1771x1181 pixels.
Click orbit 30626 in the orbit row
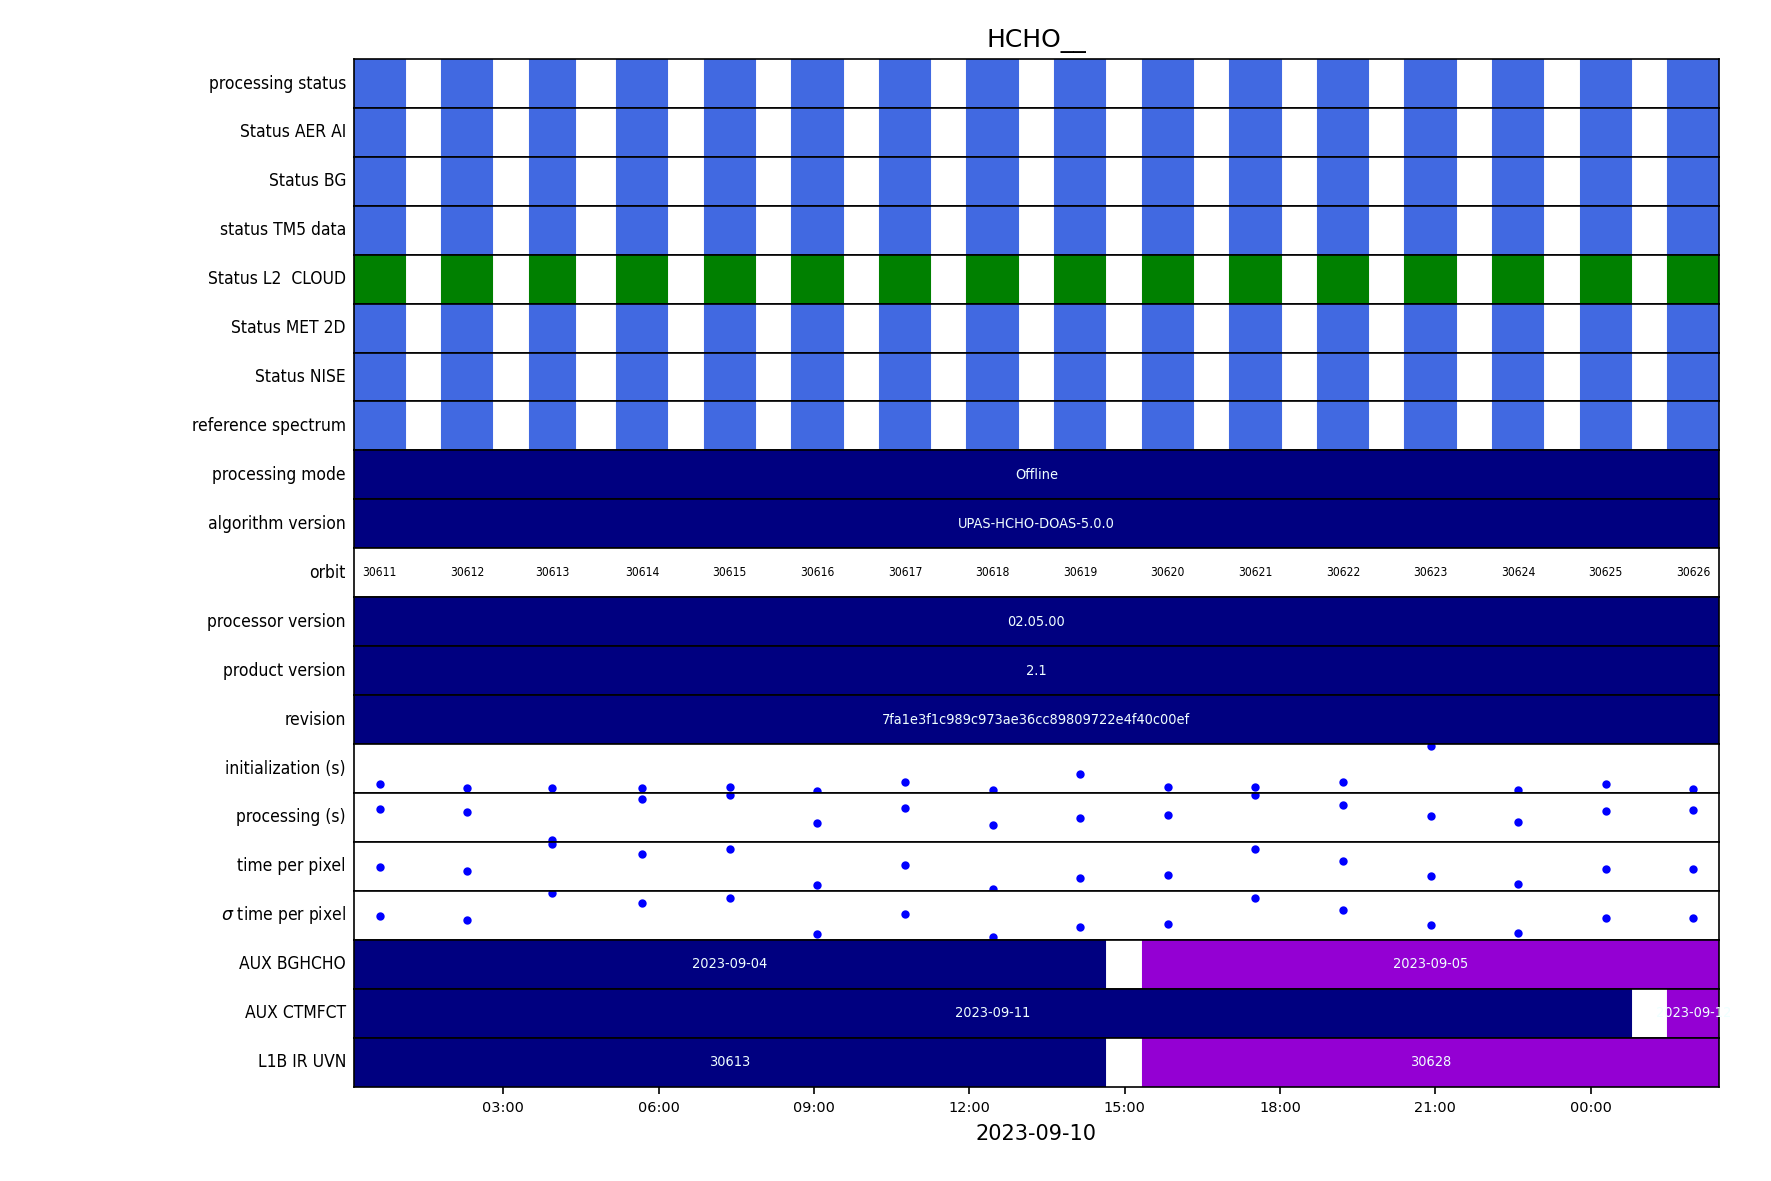click(1692, 572)
